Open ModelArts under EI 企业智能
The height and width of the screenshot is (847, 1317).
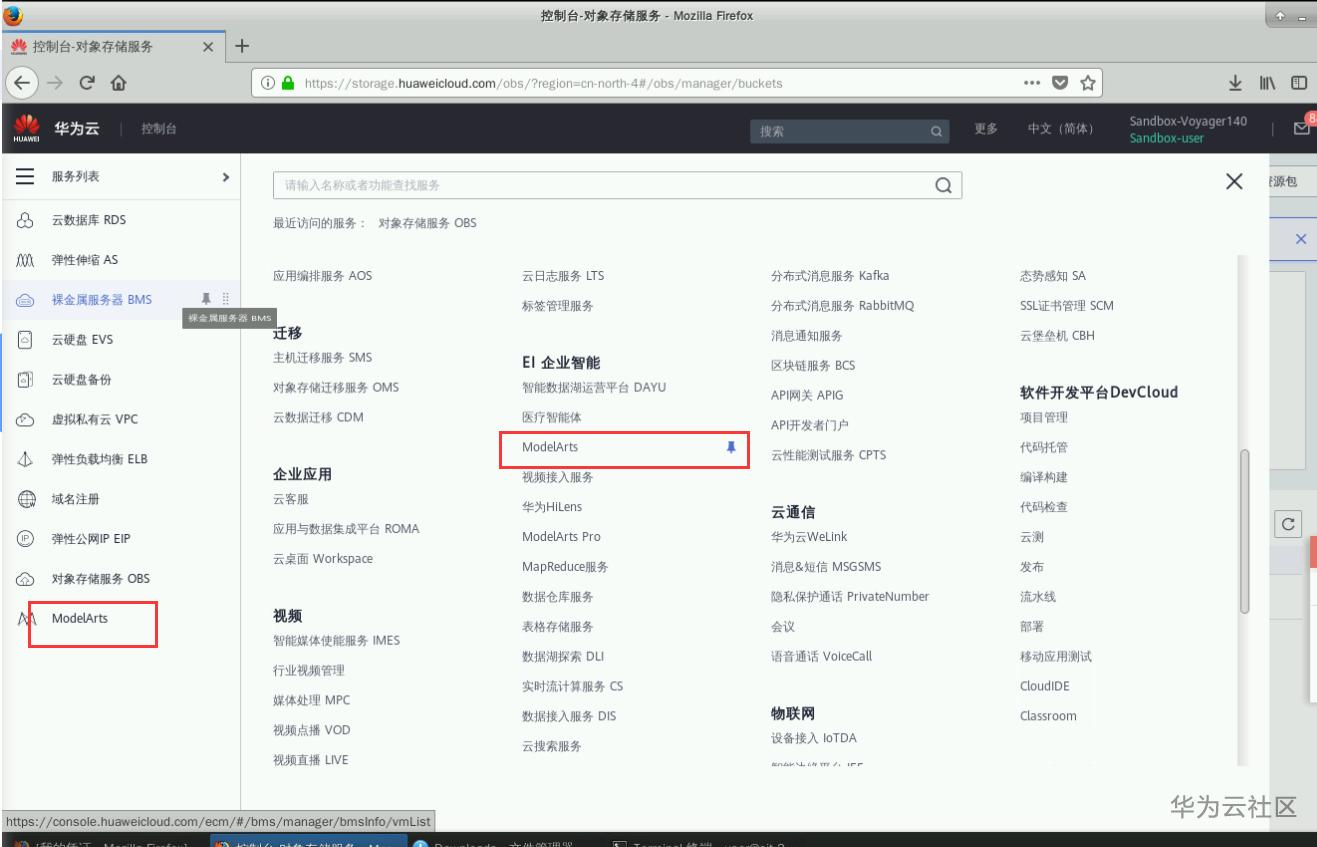550,447
